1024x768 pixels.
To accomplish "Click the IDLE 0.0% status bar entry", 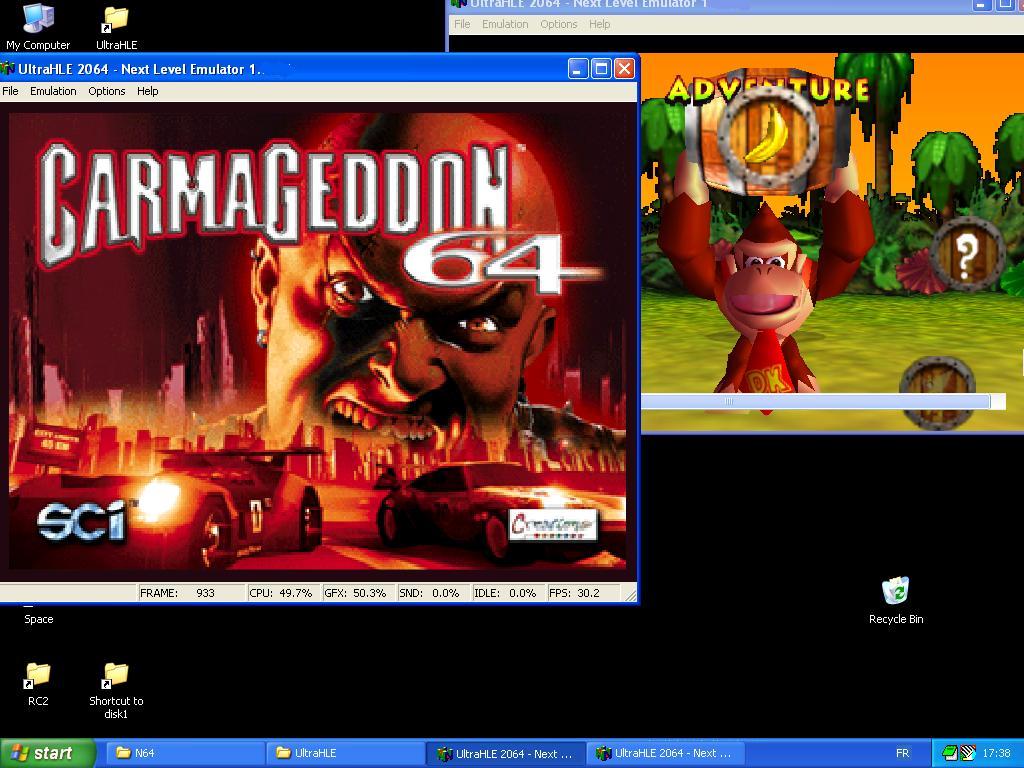I will [509, 593].
